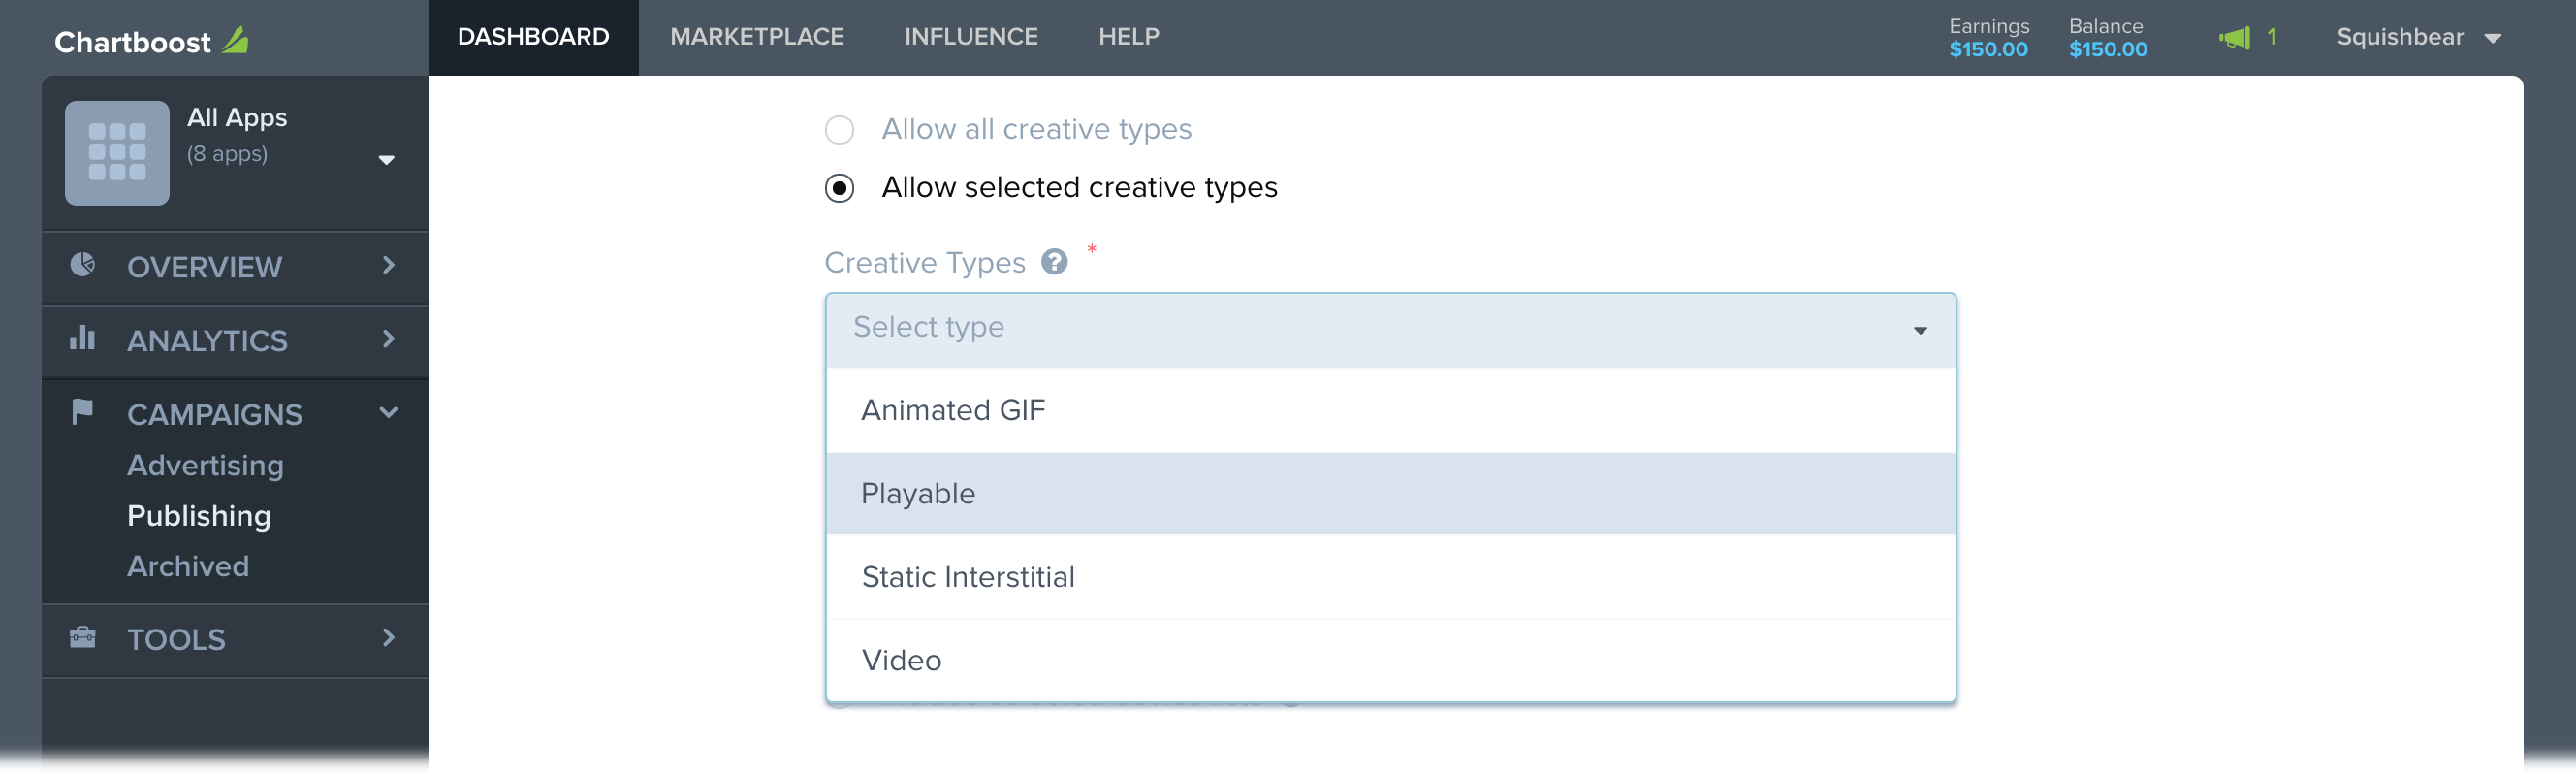Viewport: 2576px width, 775px height.
Task: Expand the Overview section chevron
Action: (389, 265)
